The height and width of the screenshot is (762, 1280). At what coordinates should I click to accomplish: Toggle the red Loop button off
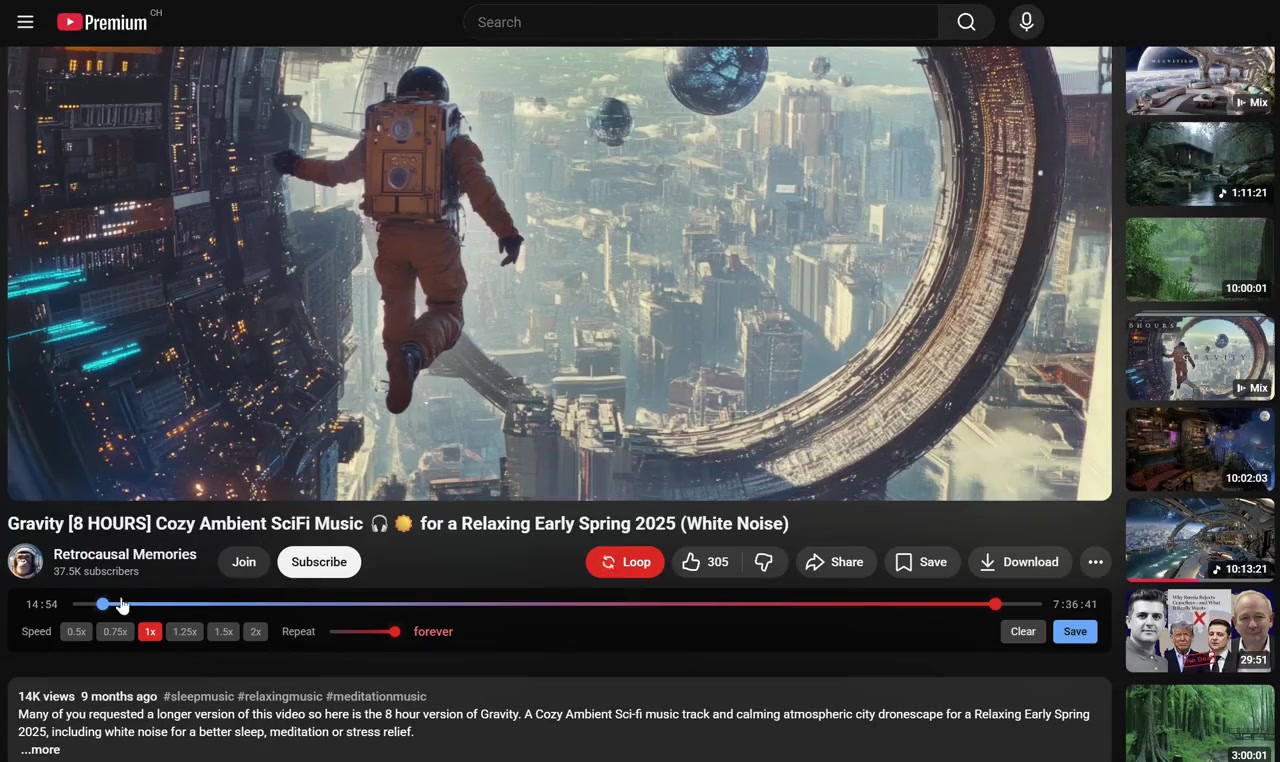tap(624, 561)
